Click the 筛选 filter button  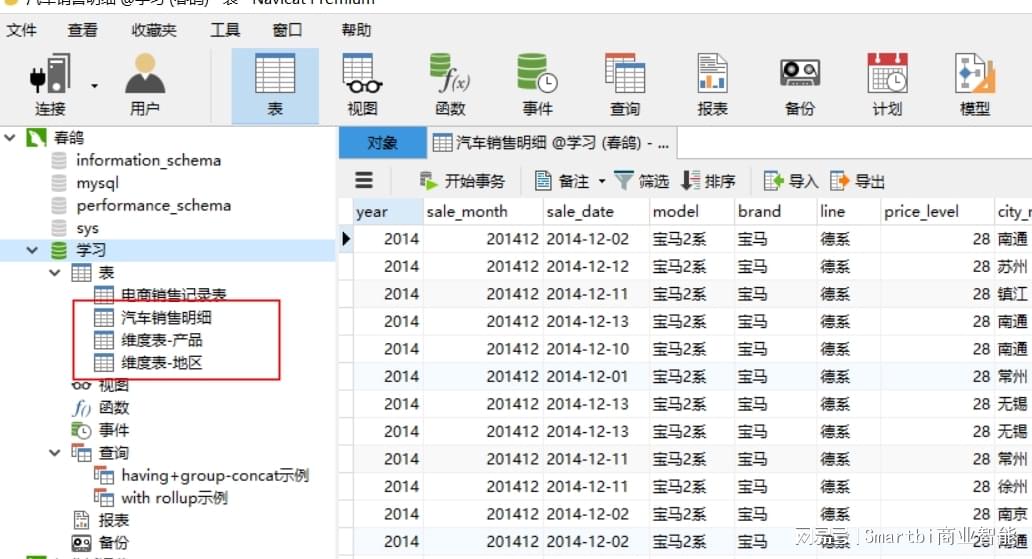pyautogui.click(x=642, y=180)
